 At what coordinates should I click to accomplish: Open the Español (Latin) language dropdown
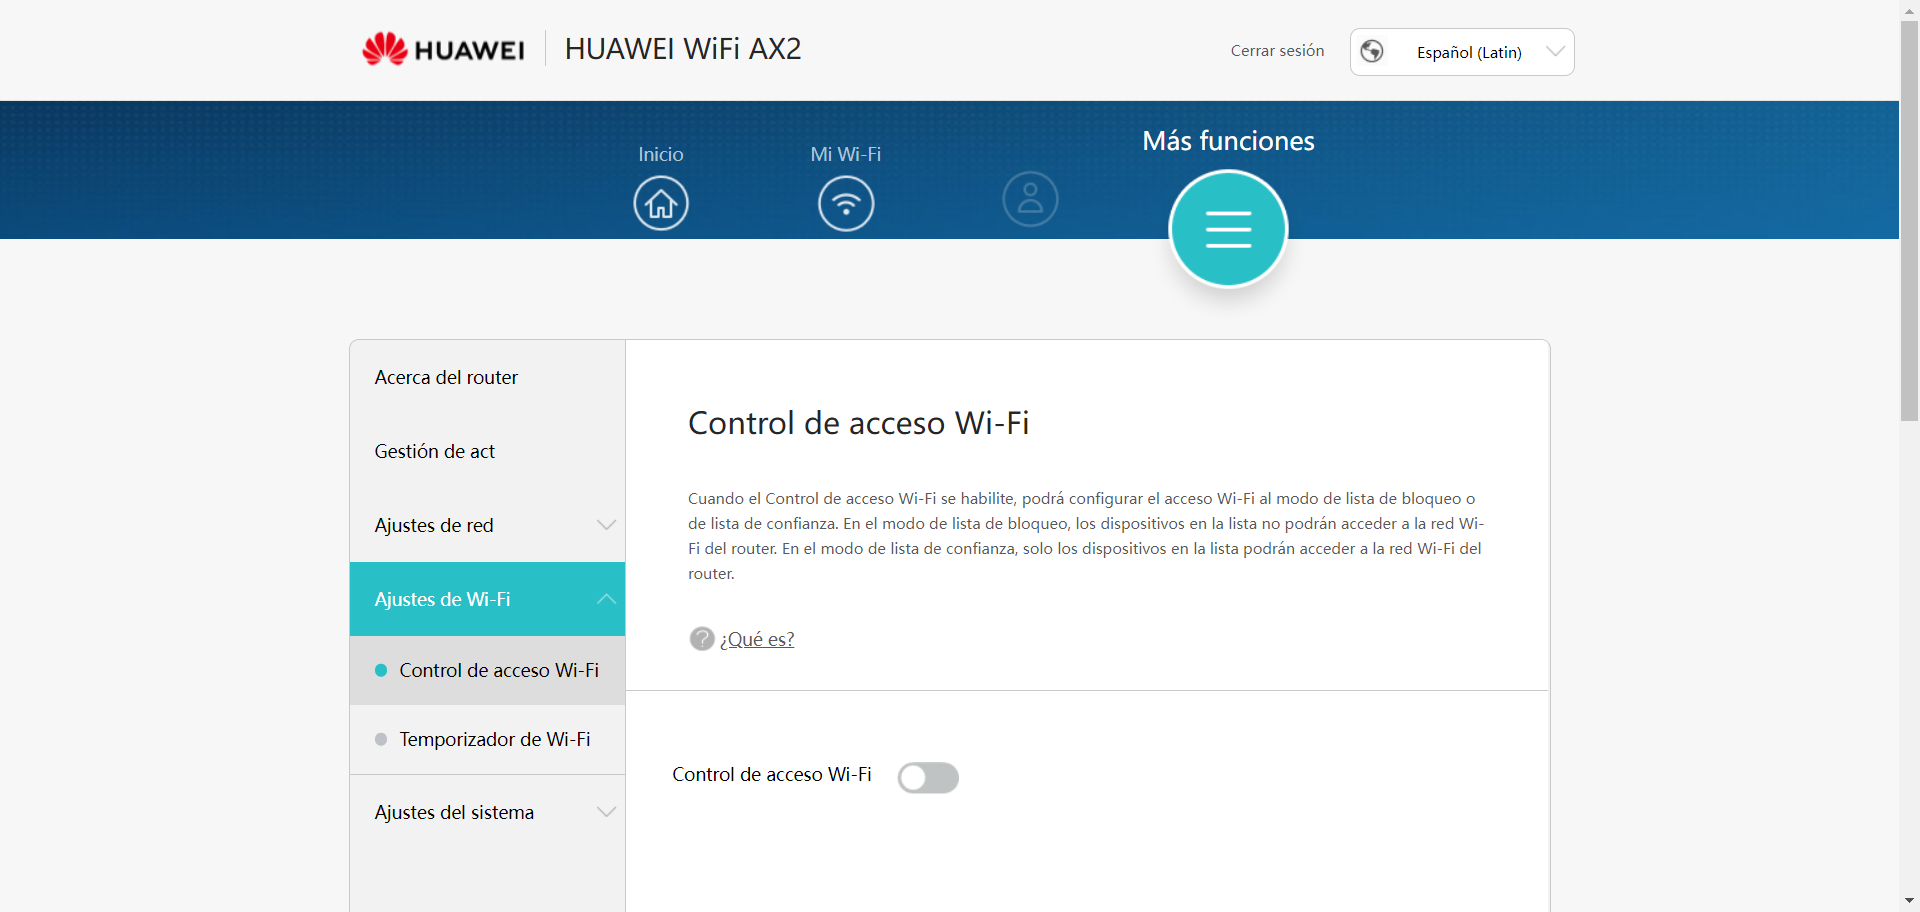coord(1462,52)
